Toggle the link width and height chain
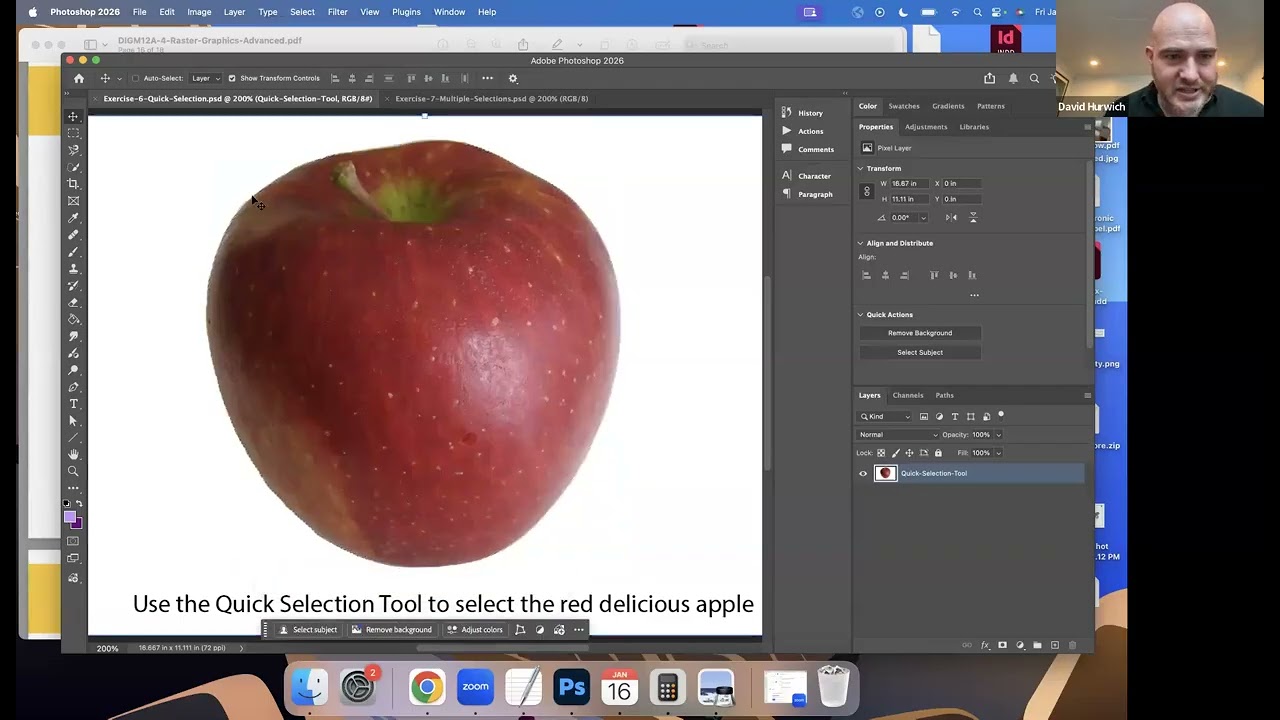The height and width of the screenshot is (720, 1280). (867, 191)
